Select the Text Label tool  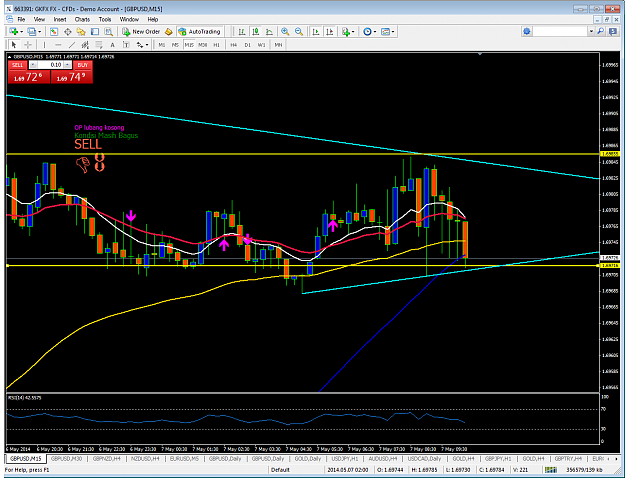126,45
